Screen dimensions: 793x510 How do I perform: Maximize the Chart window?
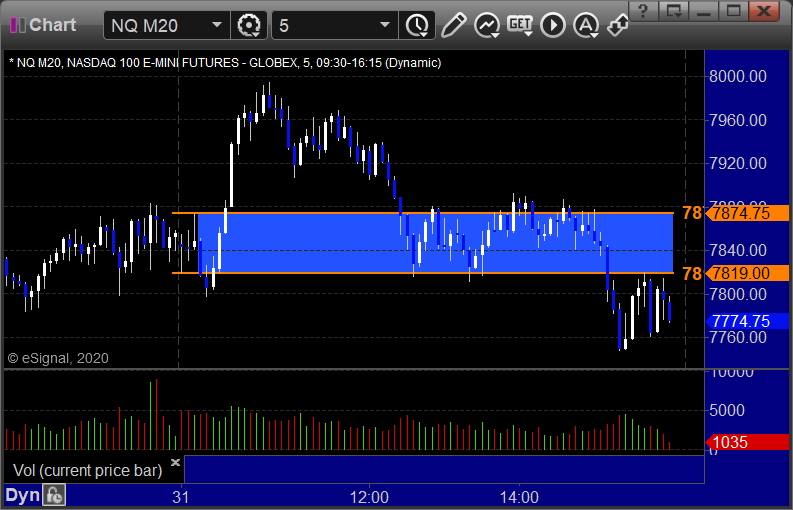coord(733,11)
